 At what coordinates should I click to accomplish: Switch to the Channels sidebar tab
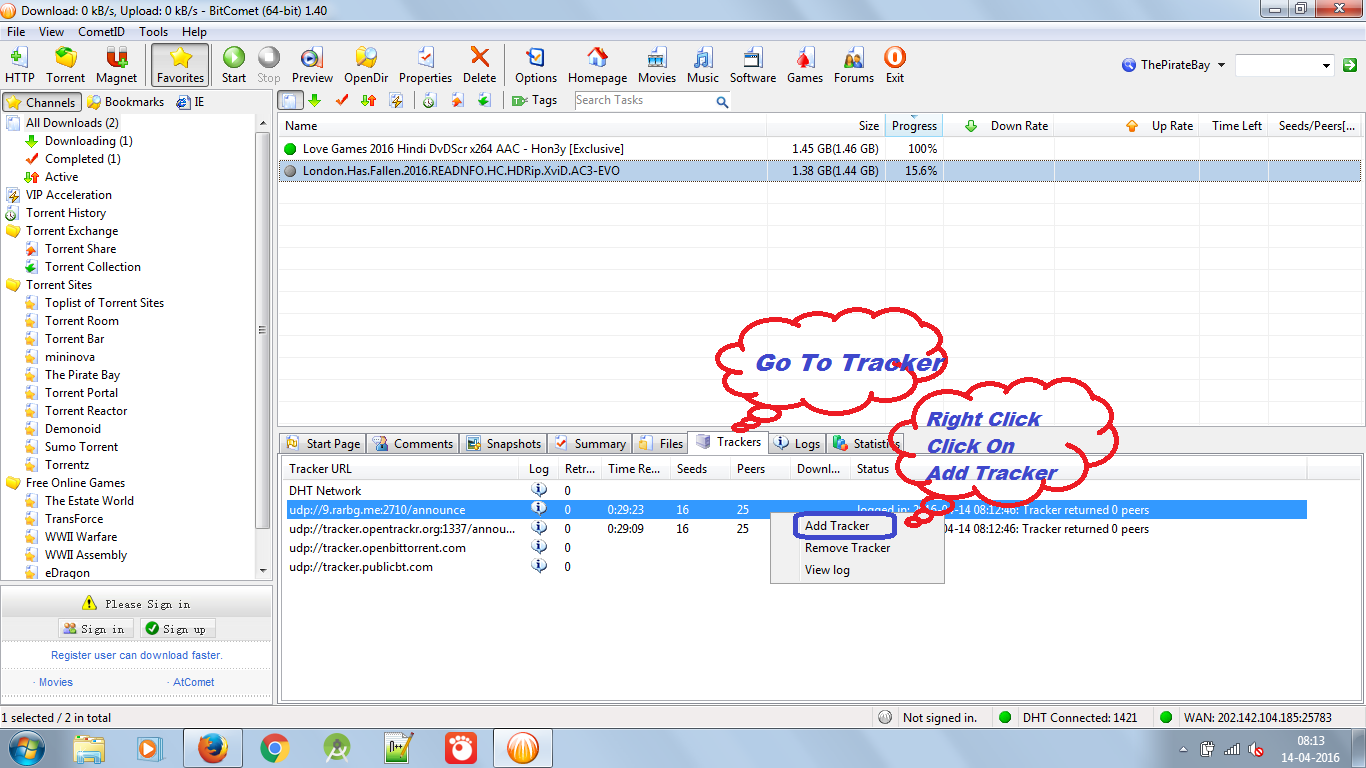41,102
